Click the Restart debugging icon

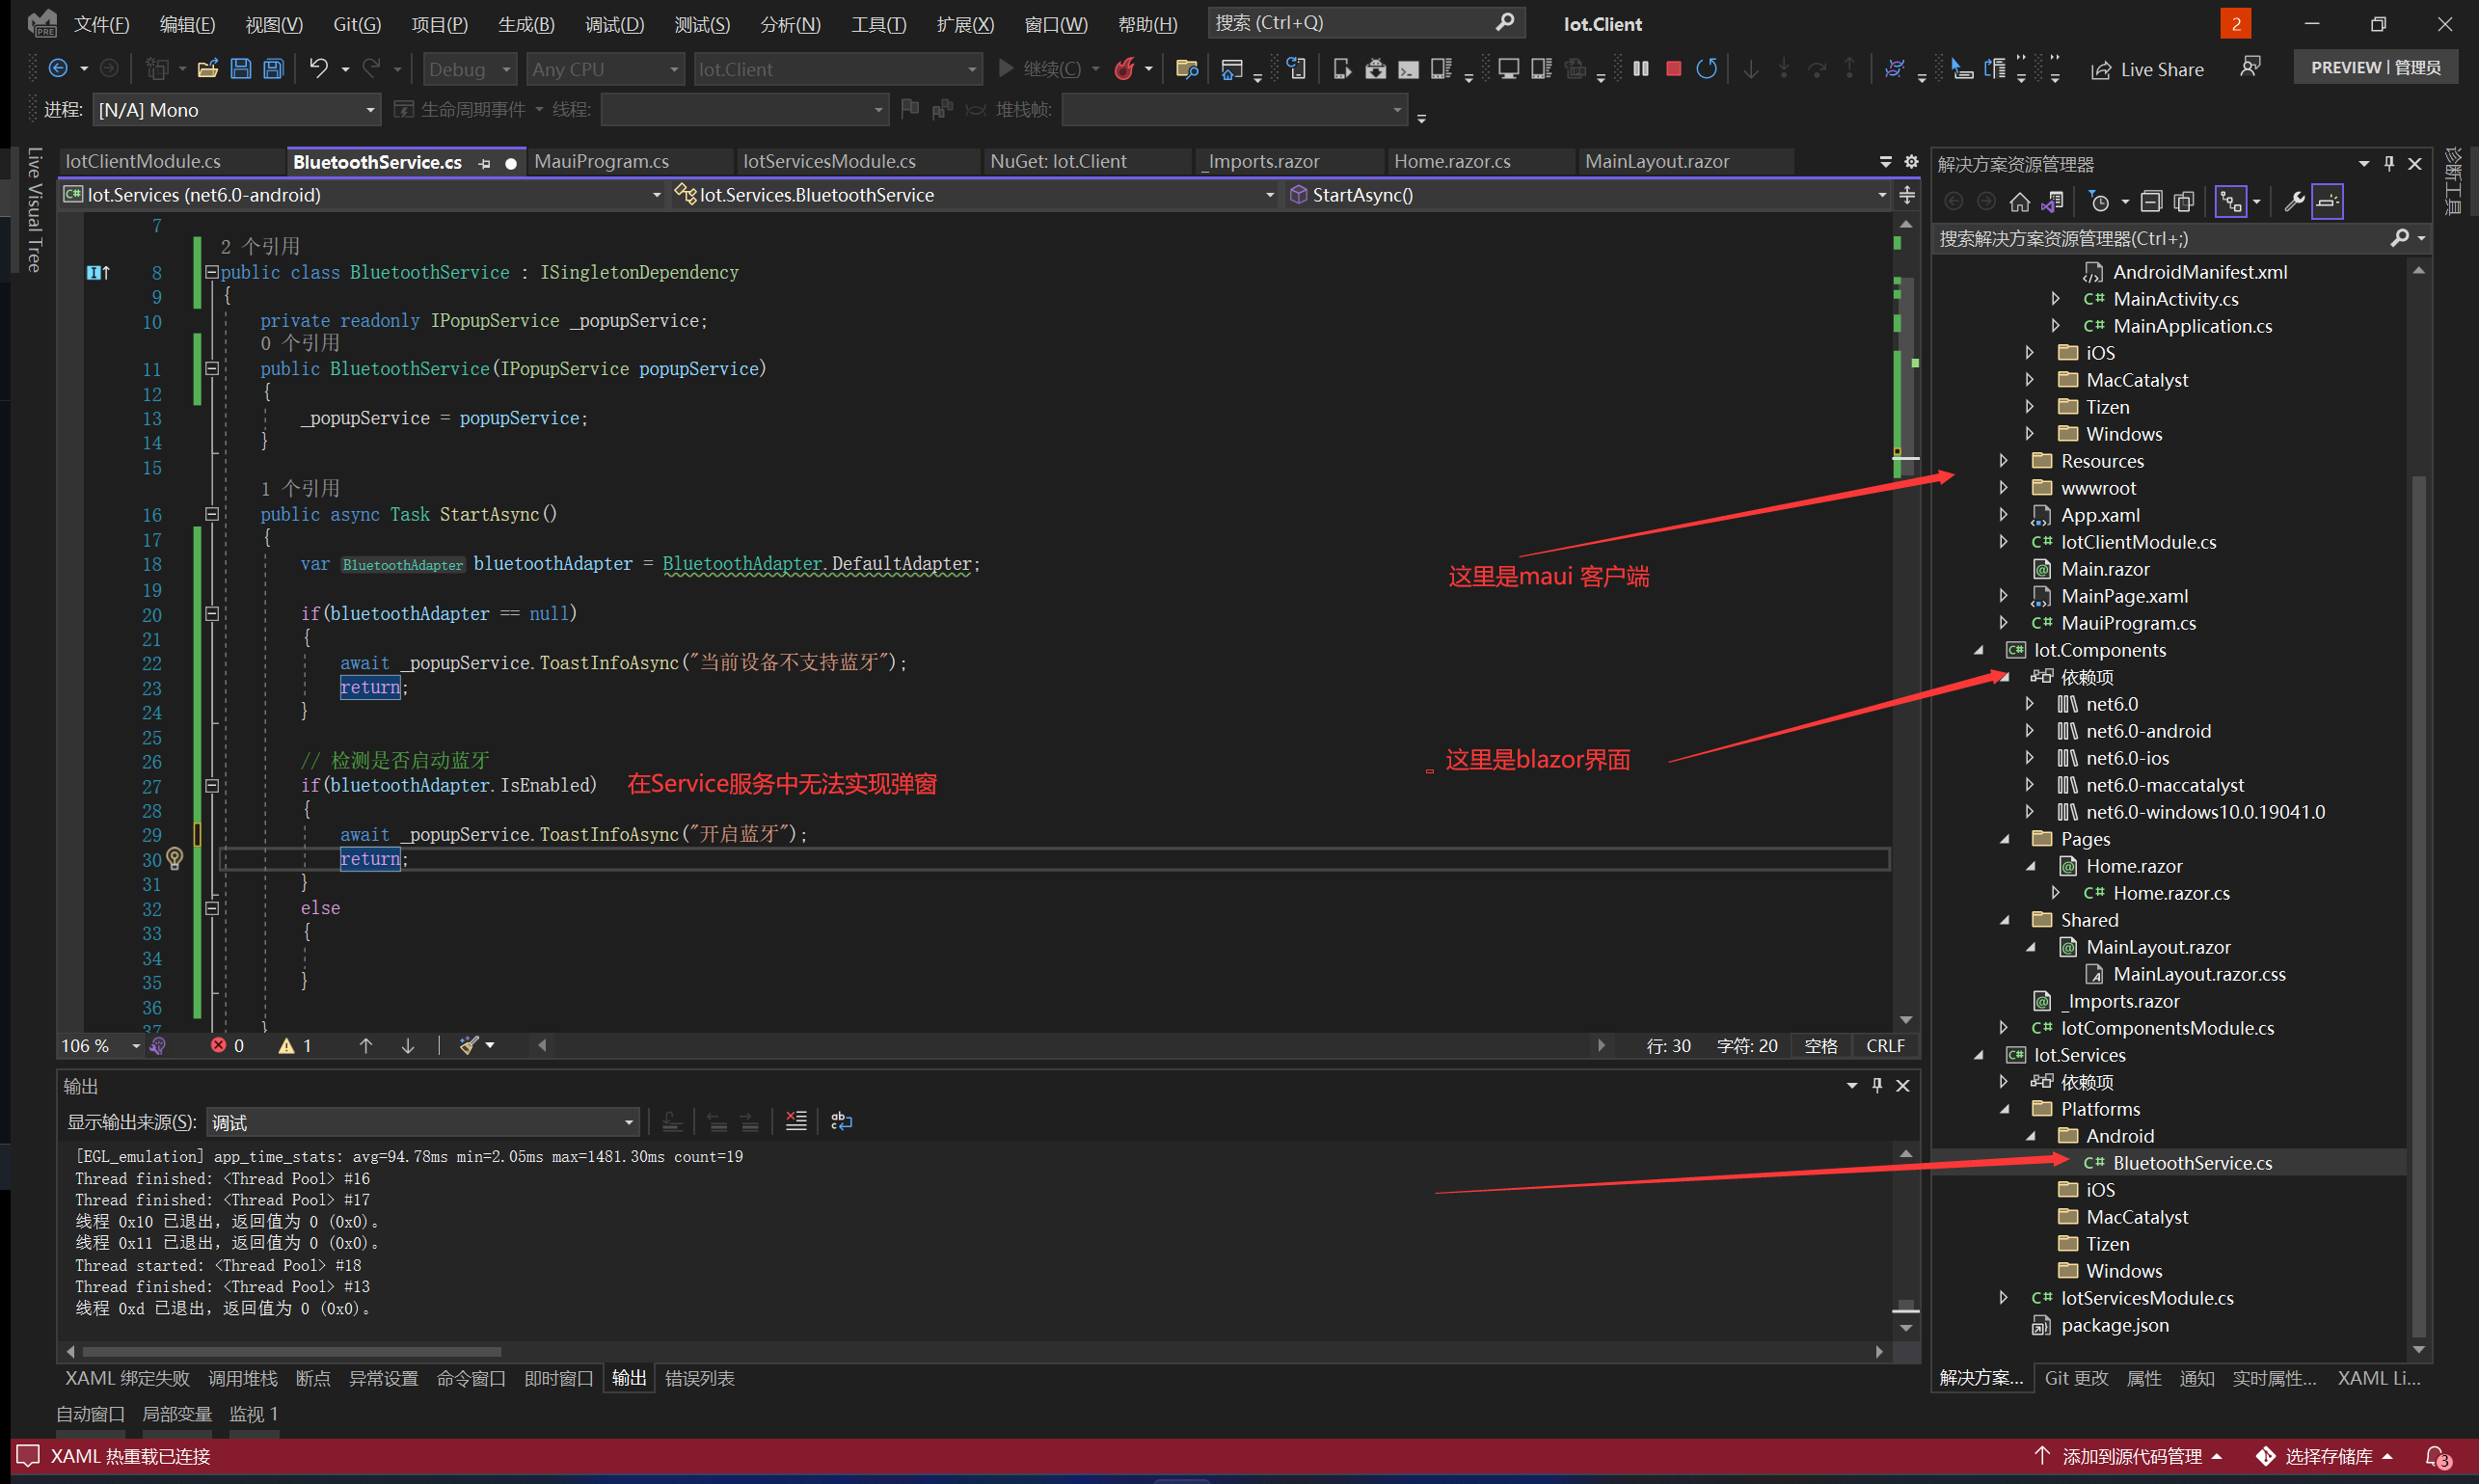pyautogui.click(x=1707, y=69)
